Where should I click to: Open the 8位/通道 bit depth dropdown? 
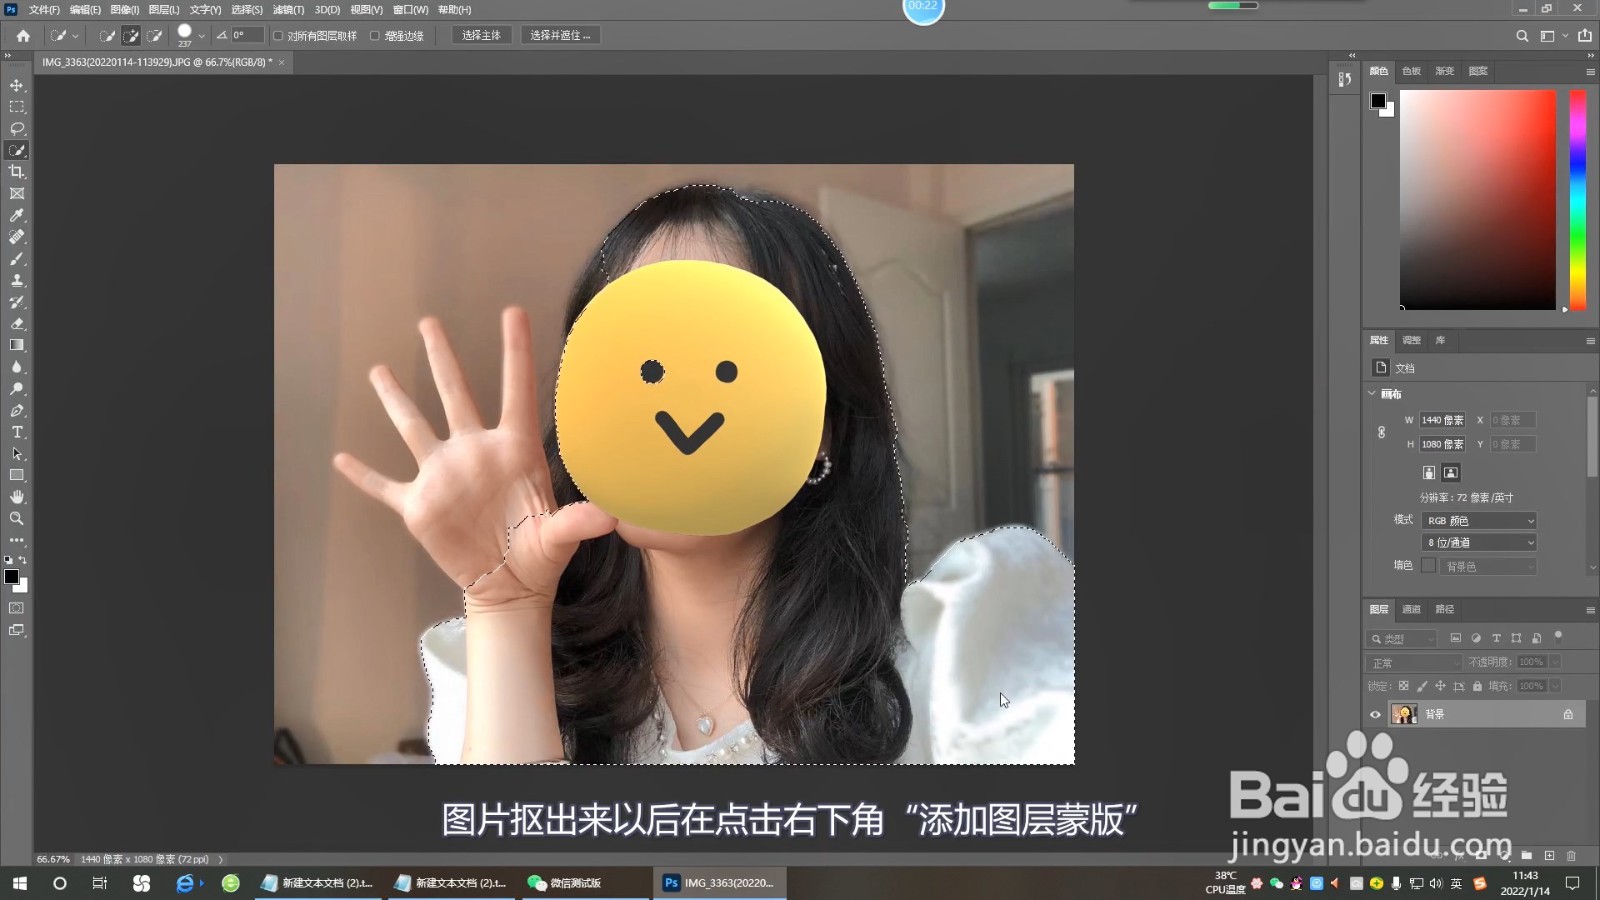point(1478,542)
